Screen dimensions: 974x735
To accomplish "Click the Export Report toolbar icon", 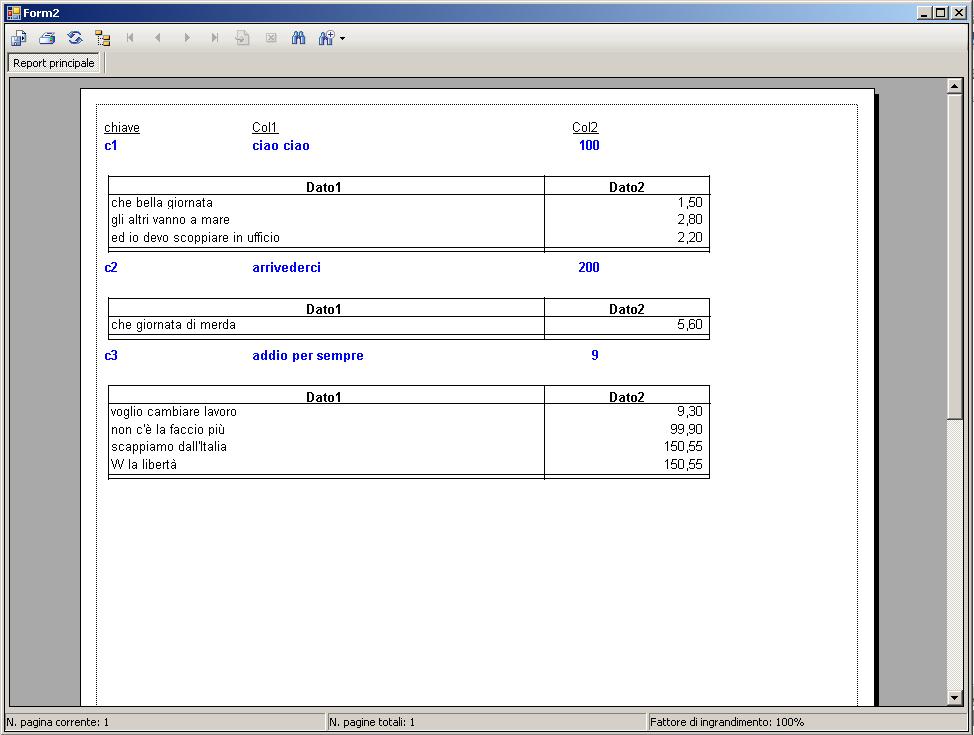I will [19, 39].
